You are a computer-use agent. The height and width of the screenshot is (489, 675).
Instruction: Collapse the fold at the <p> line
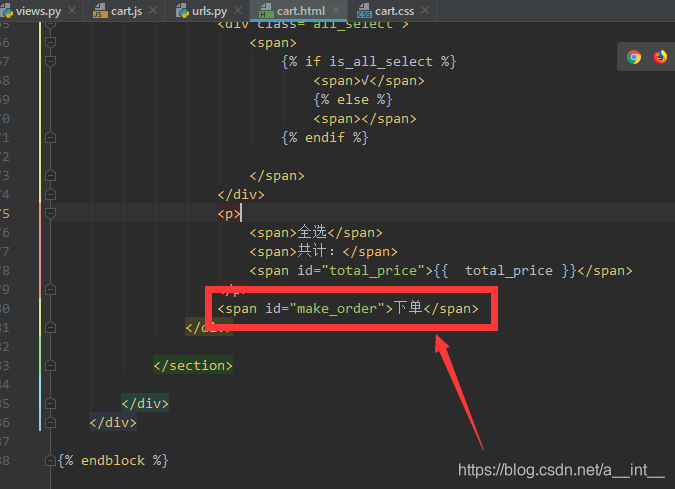50,214
